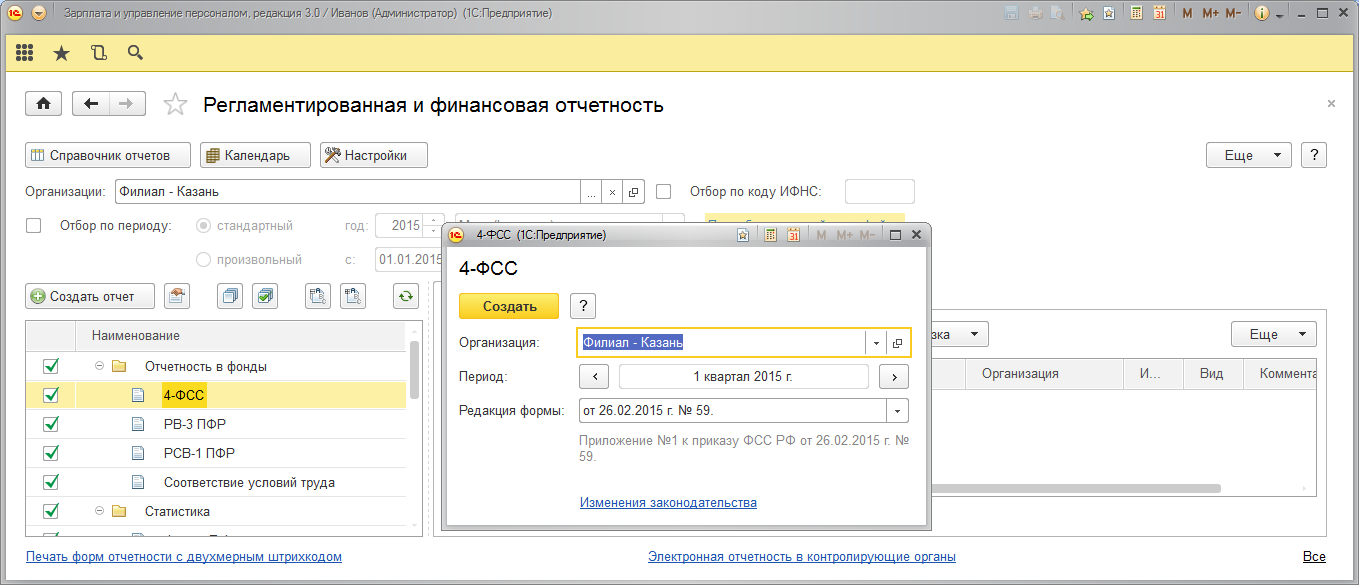Open the yellow info icon in title bar
The image size is (1359, 585).
point(1261,13)
